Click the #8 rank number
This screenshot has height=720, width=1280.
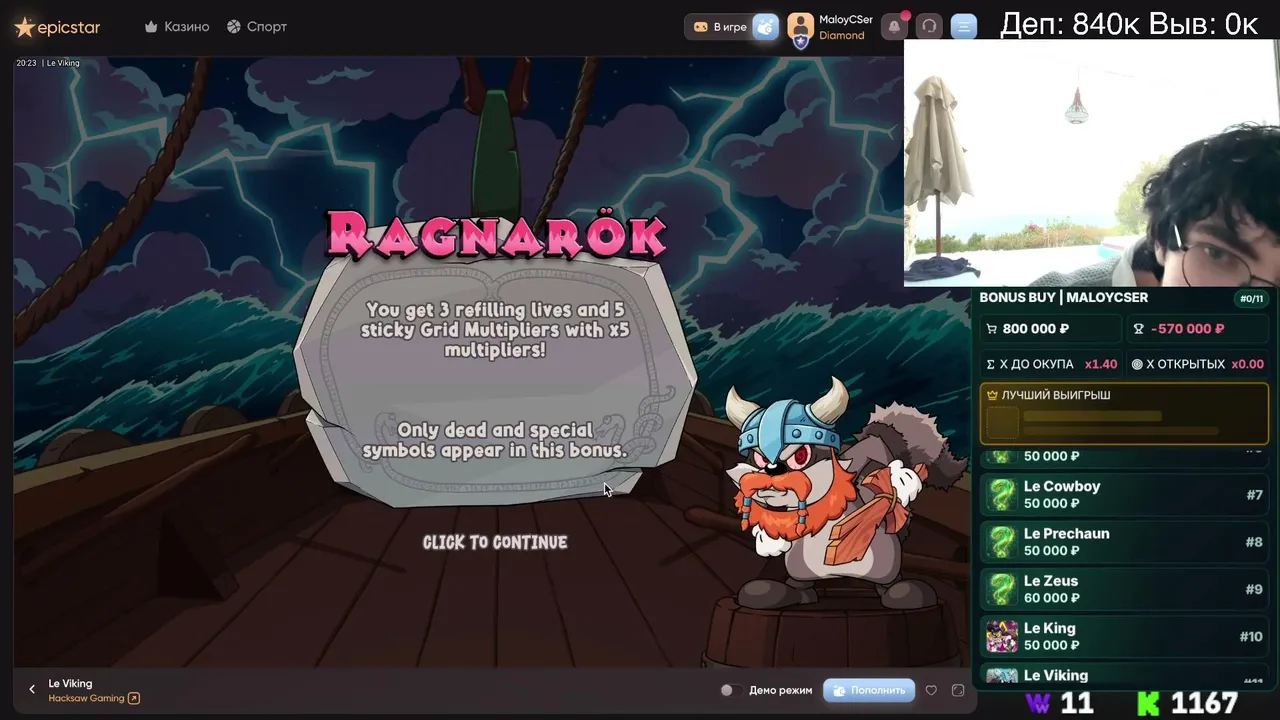(x=1254, y=542)
